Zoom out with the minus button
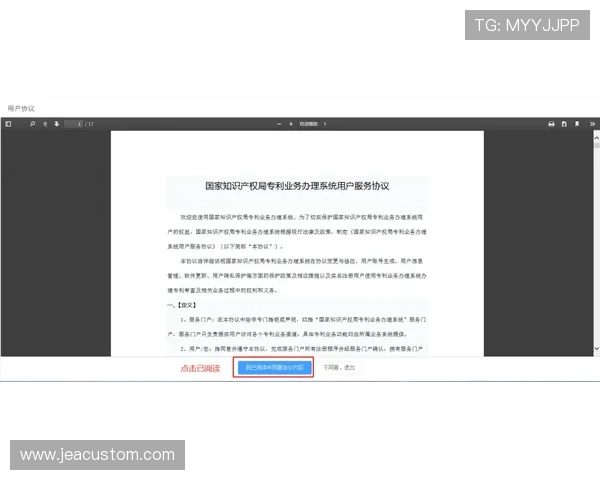 point(279,124)
